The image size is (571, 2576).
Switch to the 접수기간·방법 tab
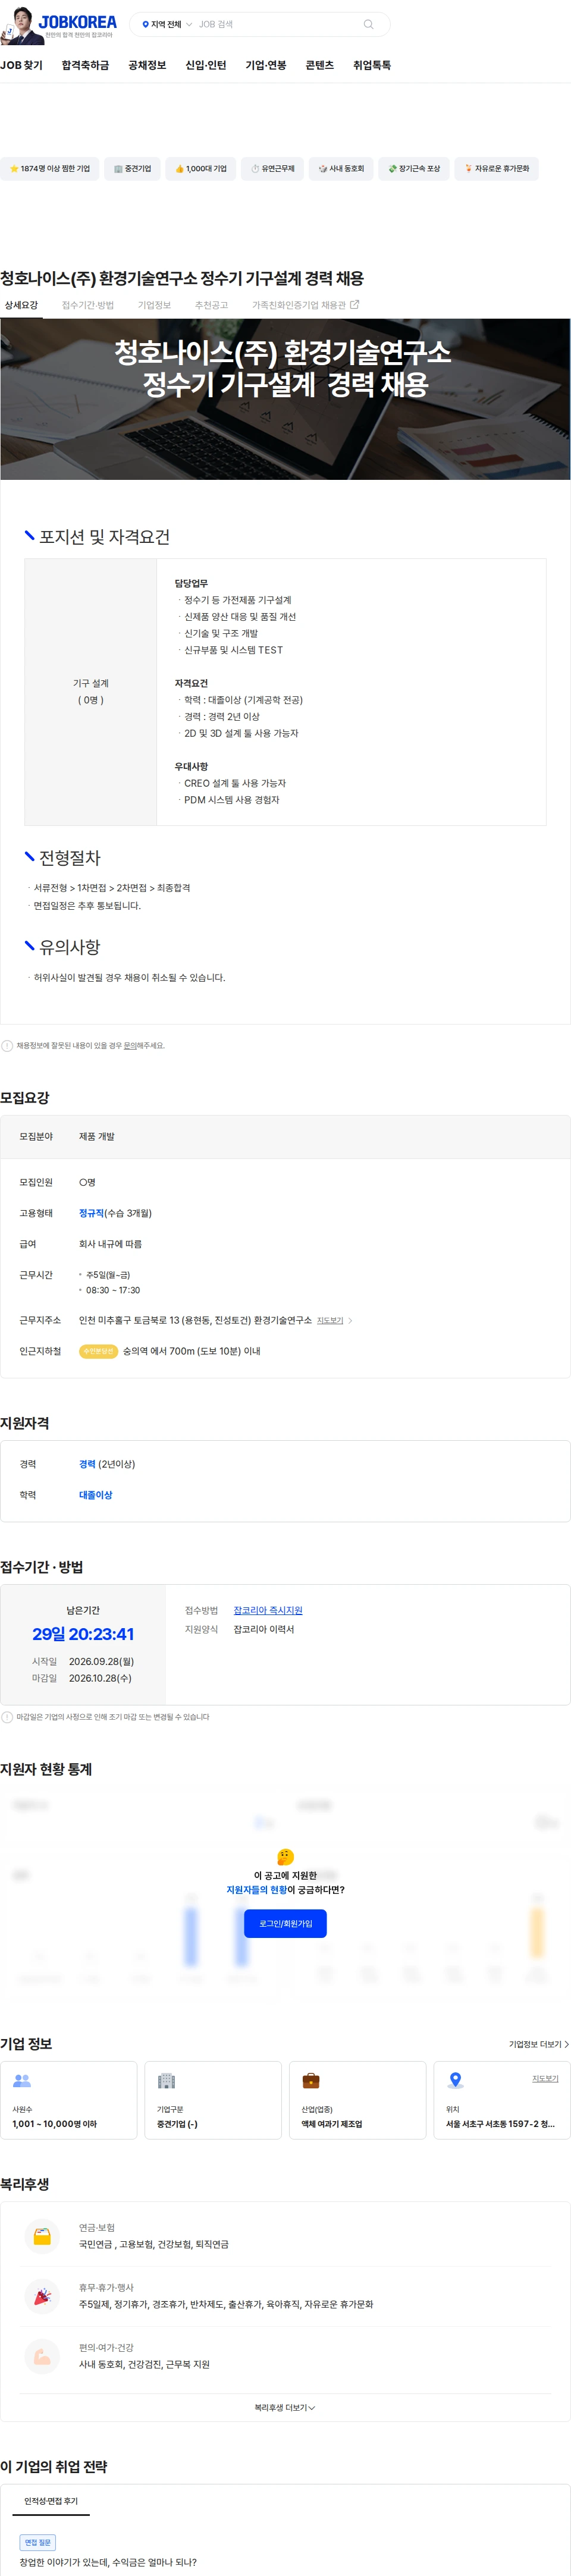pos(88,305)
